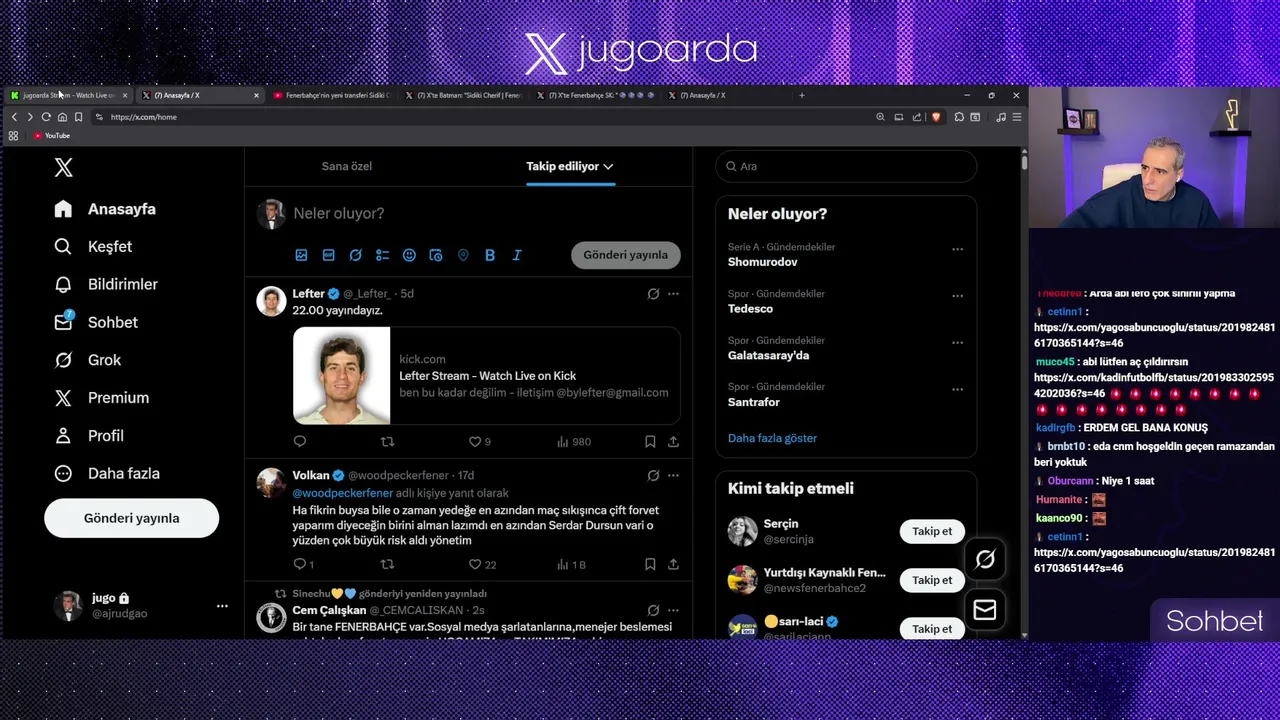Share Lefter's post
Viewport: 1280px width, 720px height.
pos(673,441)
